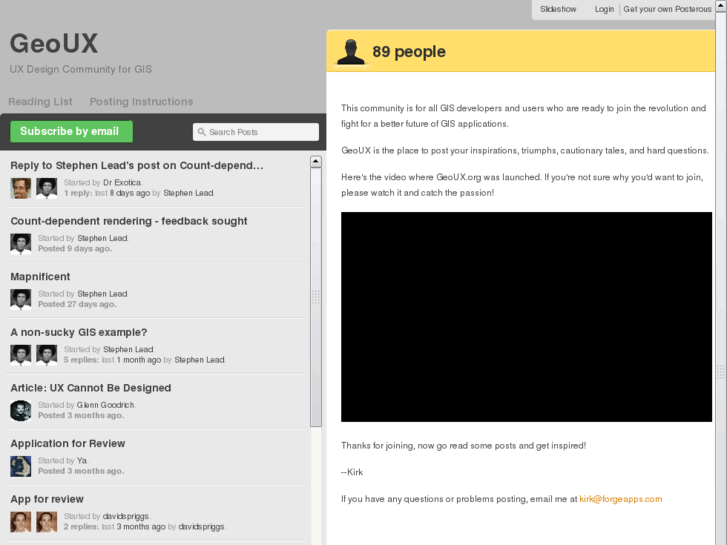Screen dimensions: 727x545
Task: Open Glenn Goodrich's avatar on UX article post
Action: click(21, 410)
